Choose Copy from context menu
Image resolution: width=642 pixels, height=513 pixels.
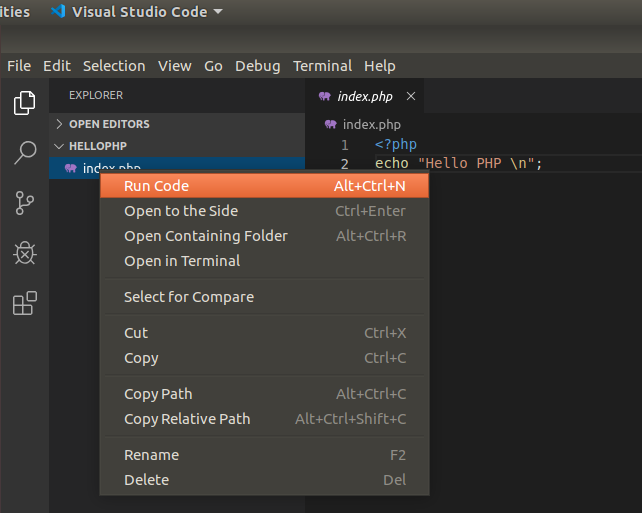(x=264, y=358)
